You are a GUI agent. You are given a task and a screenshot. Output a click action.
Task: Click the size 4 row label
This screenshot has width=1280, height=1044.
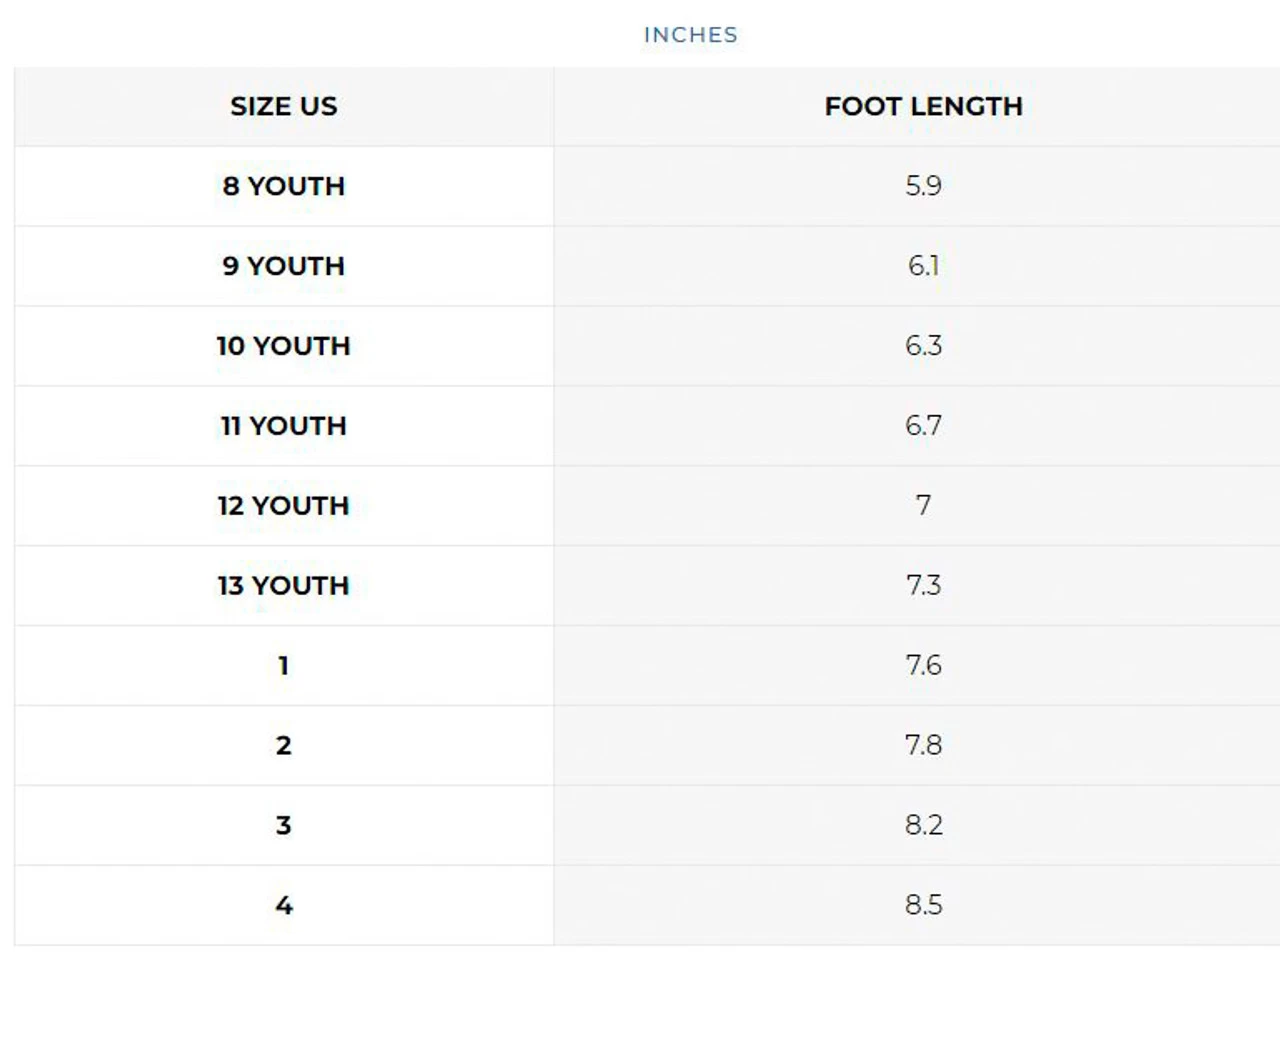point(284,906)
